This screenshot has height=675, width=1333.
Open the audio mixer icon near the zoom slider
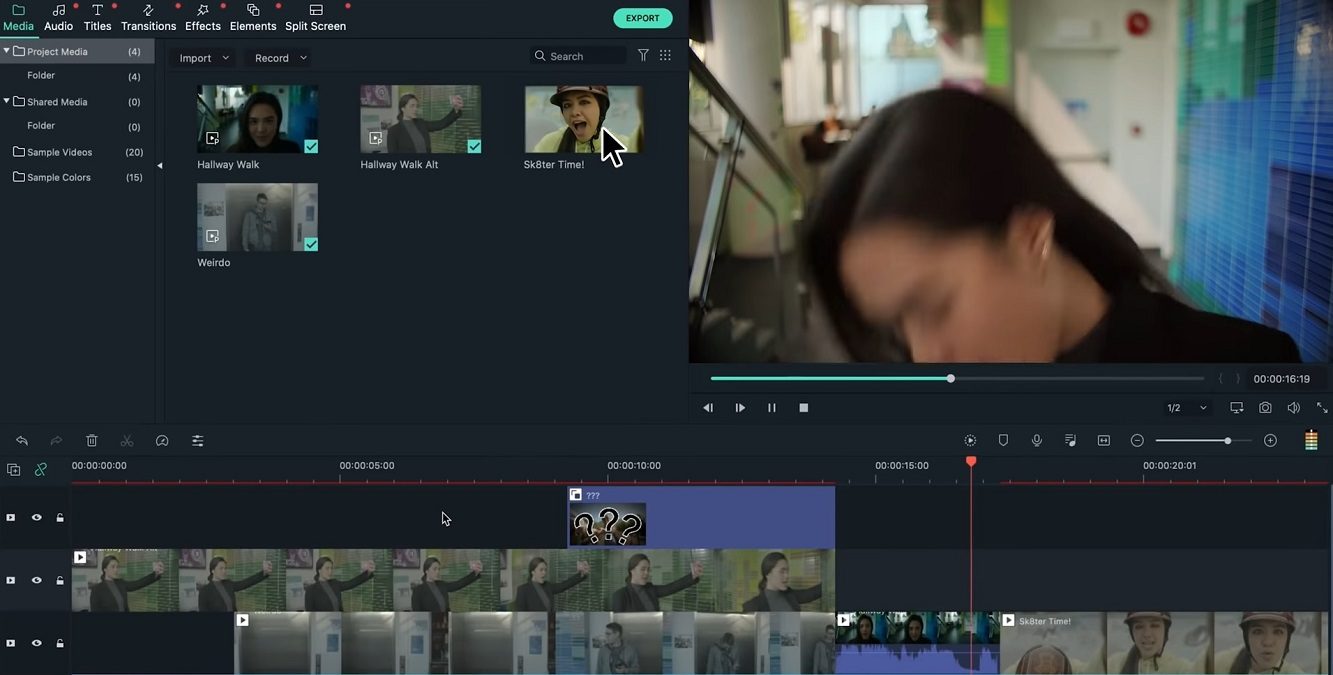1311,440
